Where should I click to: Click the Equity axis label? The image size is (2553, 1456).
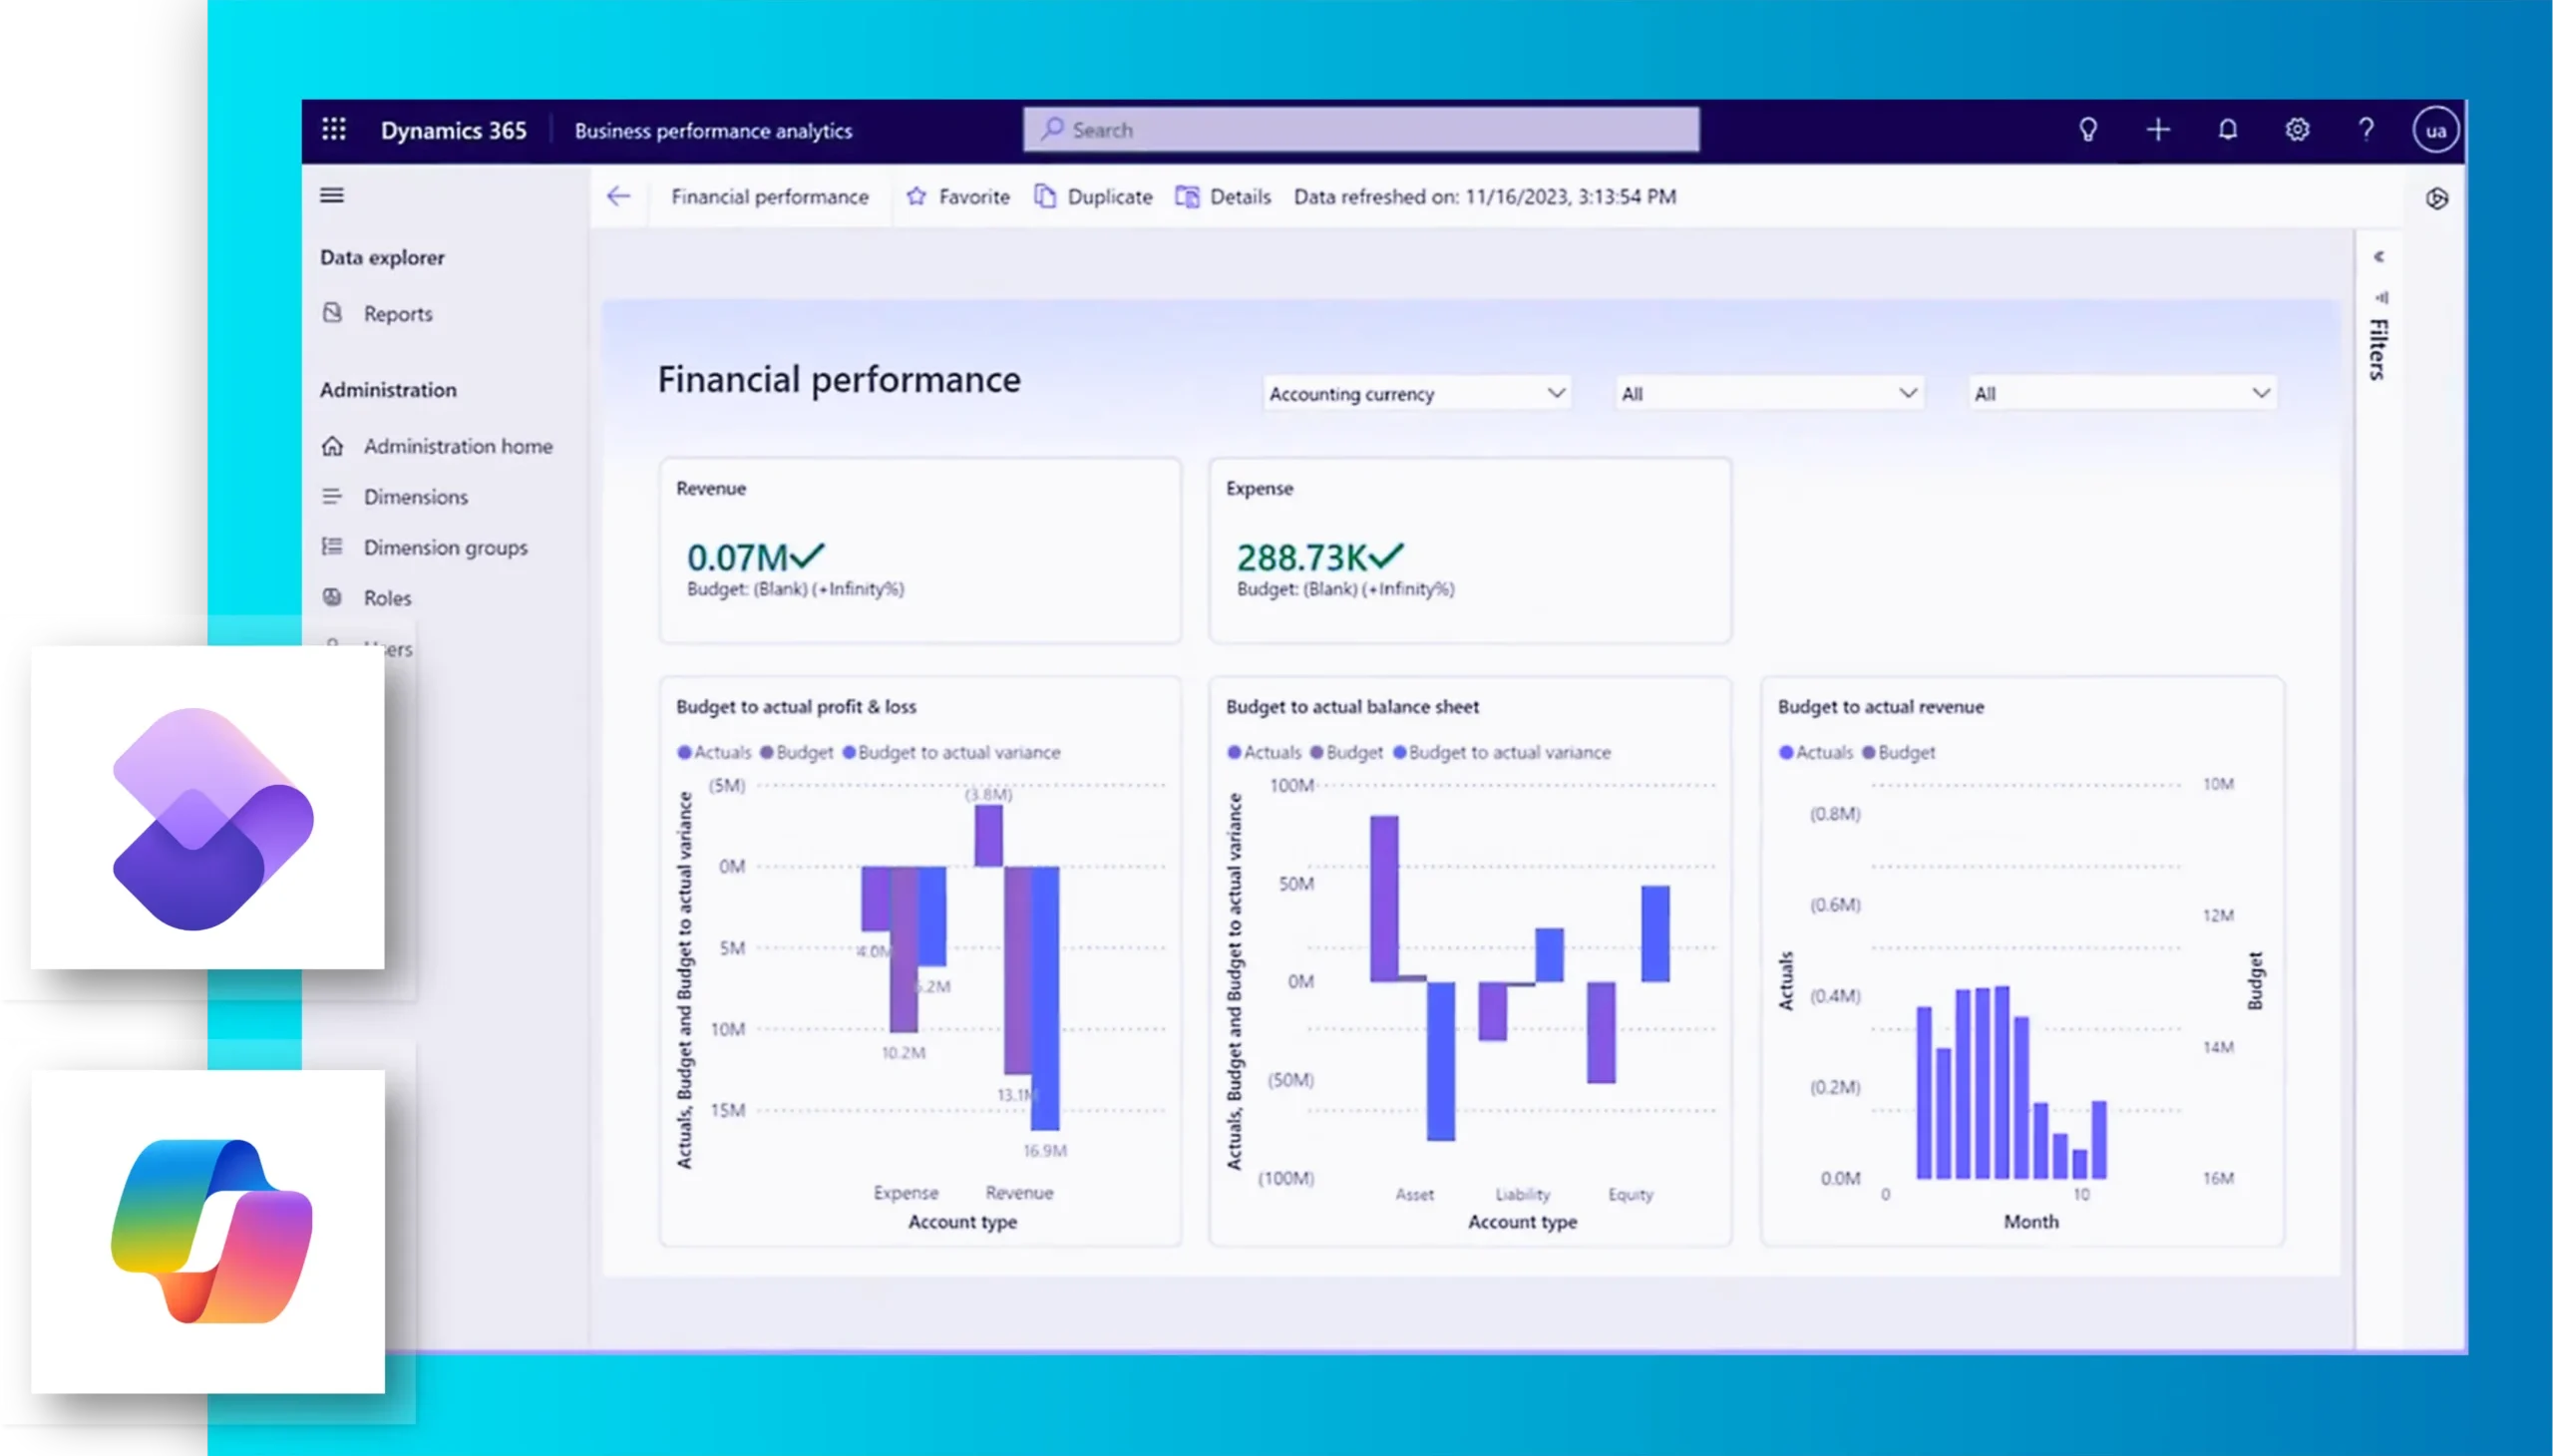coord(1630,1194)
